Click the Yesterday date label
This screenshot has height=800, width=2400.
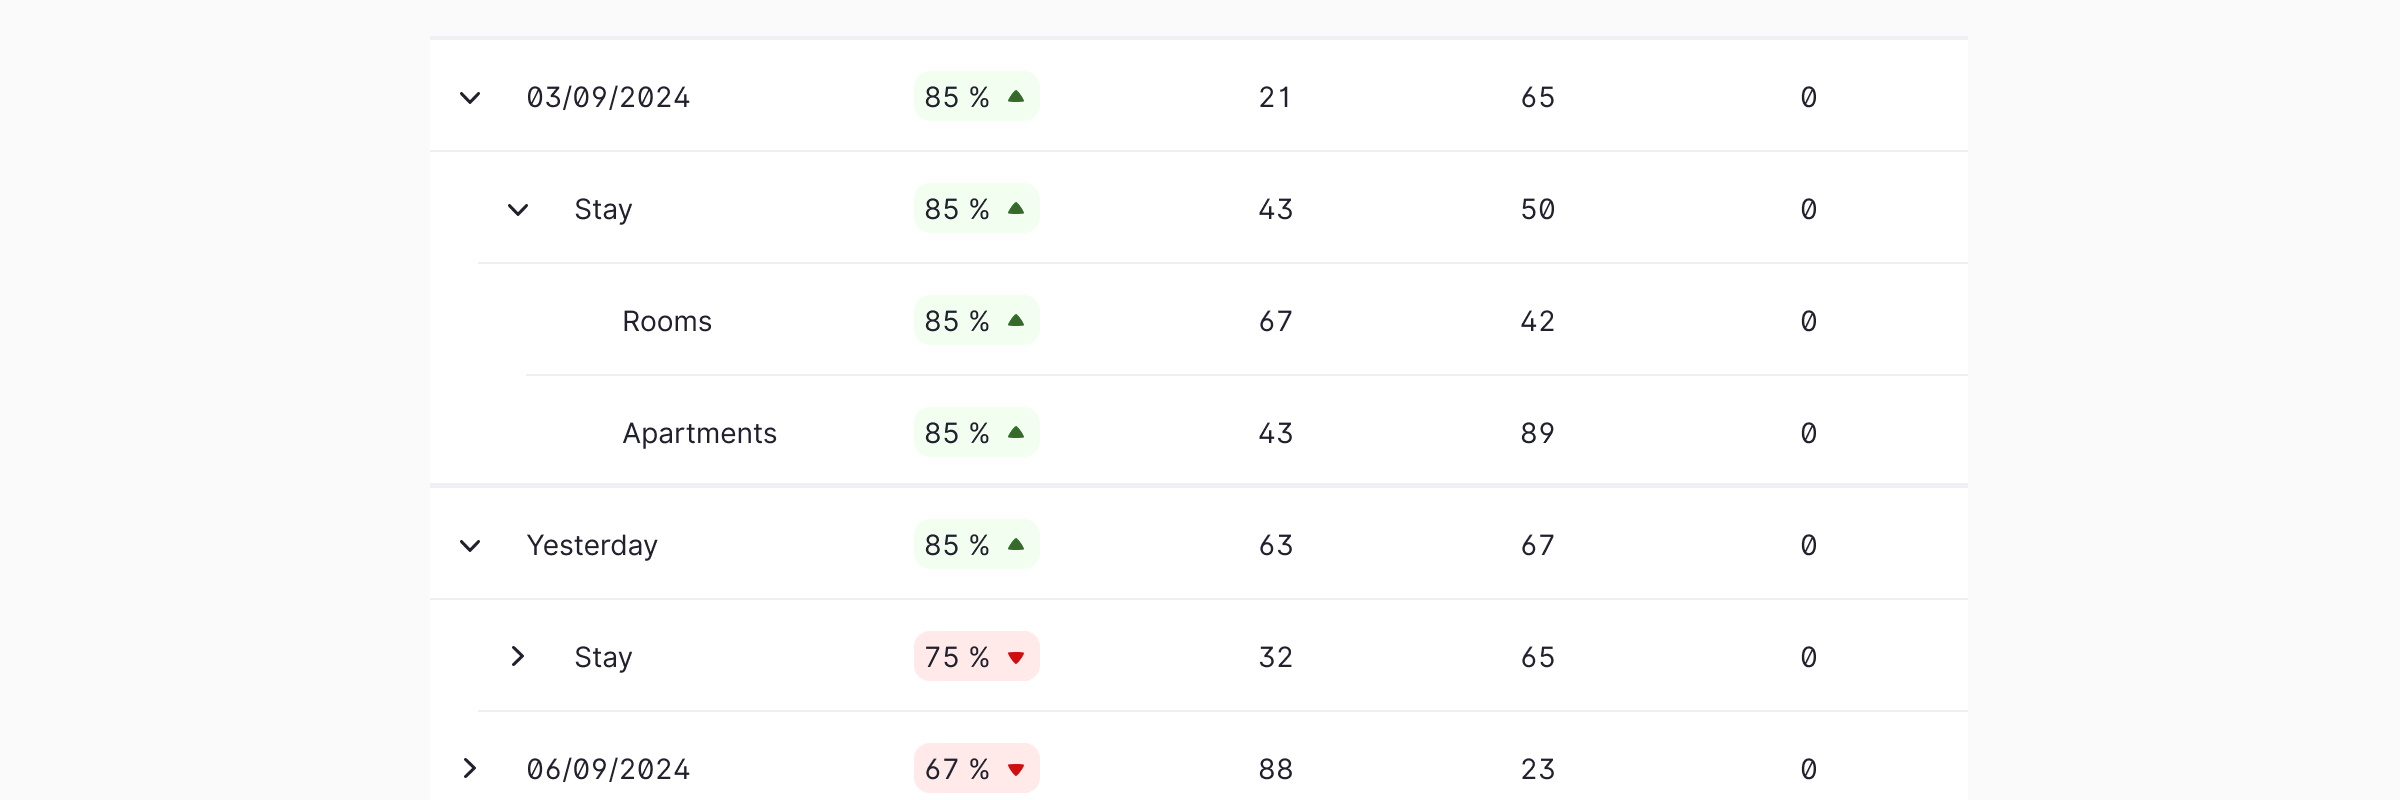[x=592, y=546]
